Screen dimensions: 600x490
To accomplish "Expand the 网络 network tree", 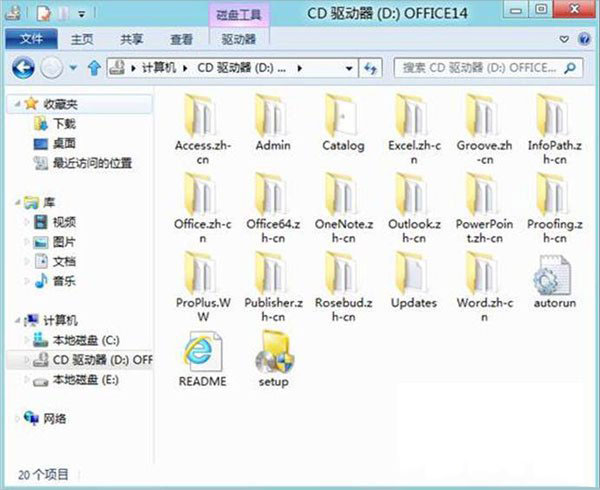I will pos(17,419).
